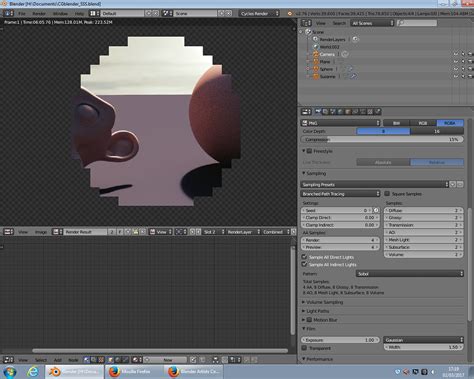The image size is (474, 379).
Task: Click the RenderLayers entry in the outliner
Action: point(332,39)
